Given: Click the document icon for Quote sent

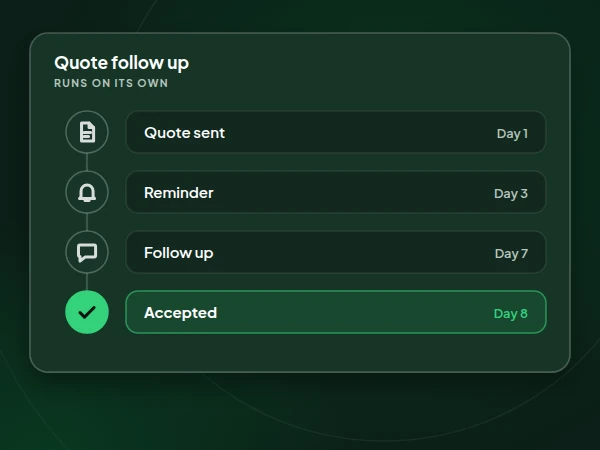Looking at the screenshot, I should tap(87, 132).
